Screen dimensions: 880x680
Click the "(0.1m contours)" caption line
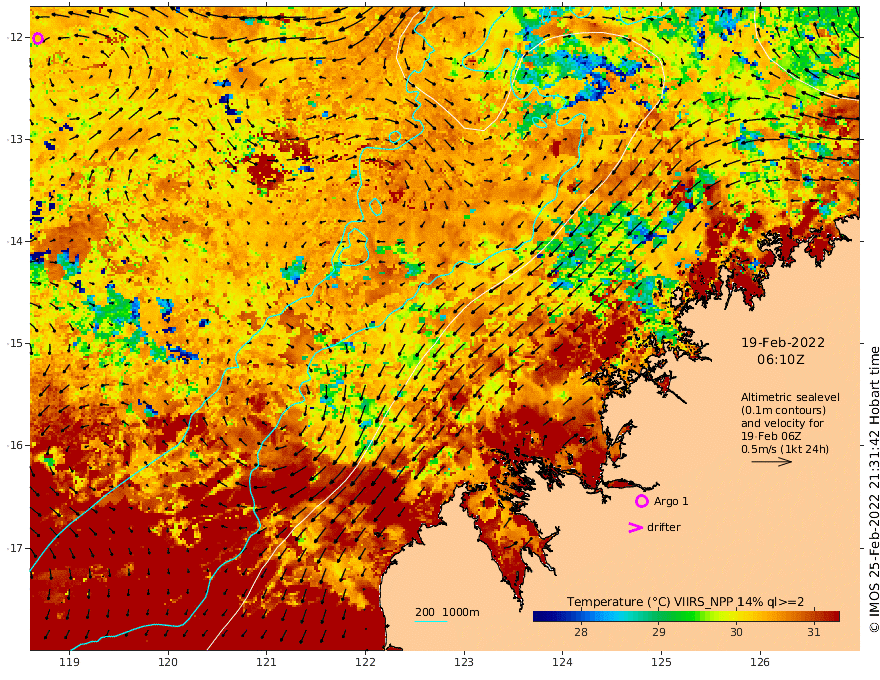point(783,410)
